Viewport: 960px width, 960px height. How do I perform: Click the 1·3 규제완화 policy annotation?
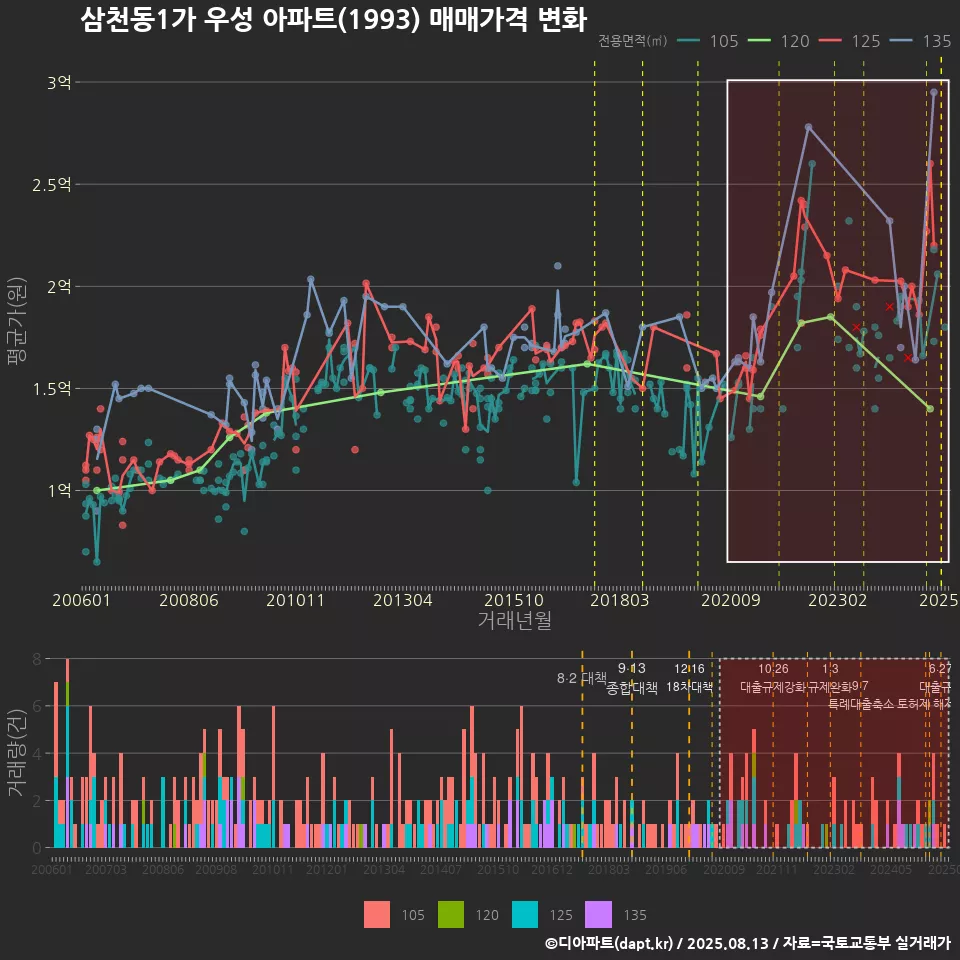(x=830, y=678)
